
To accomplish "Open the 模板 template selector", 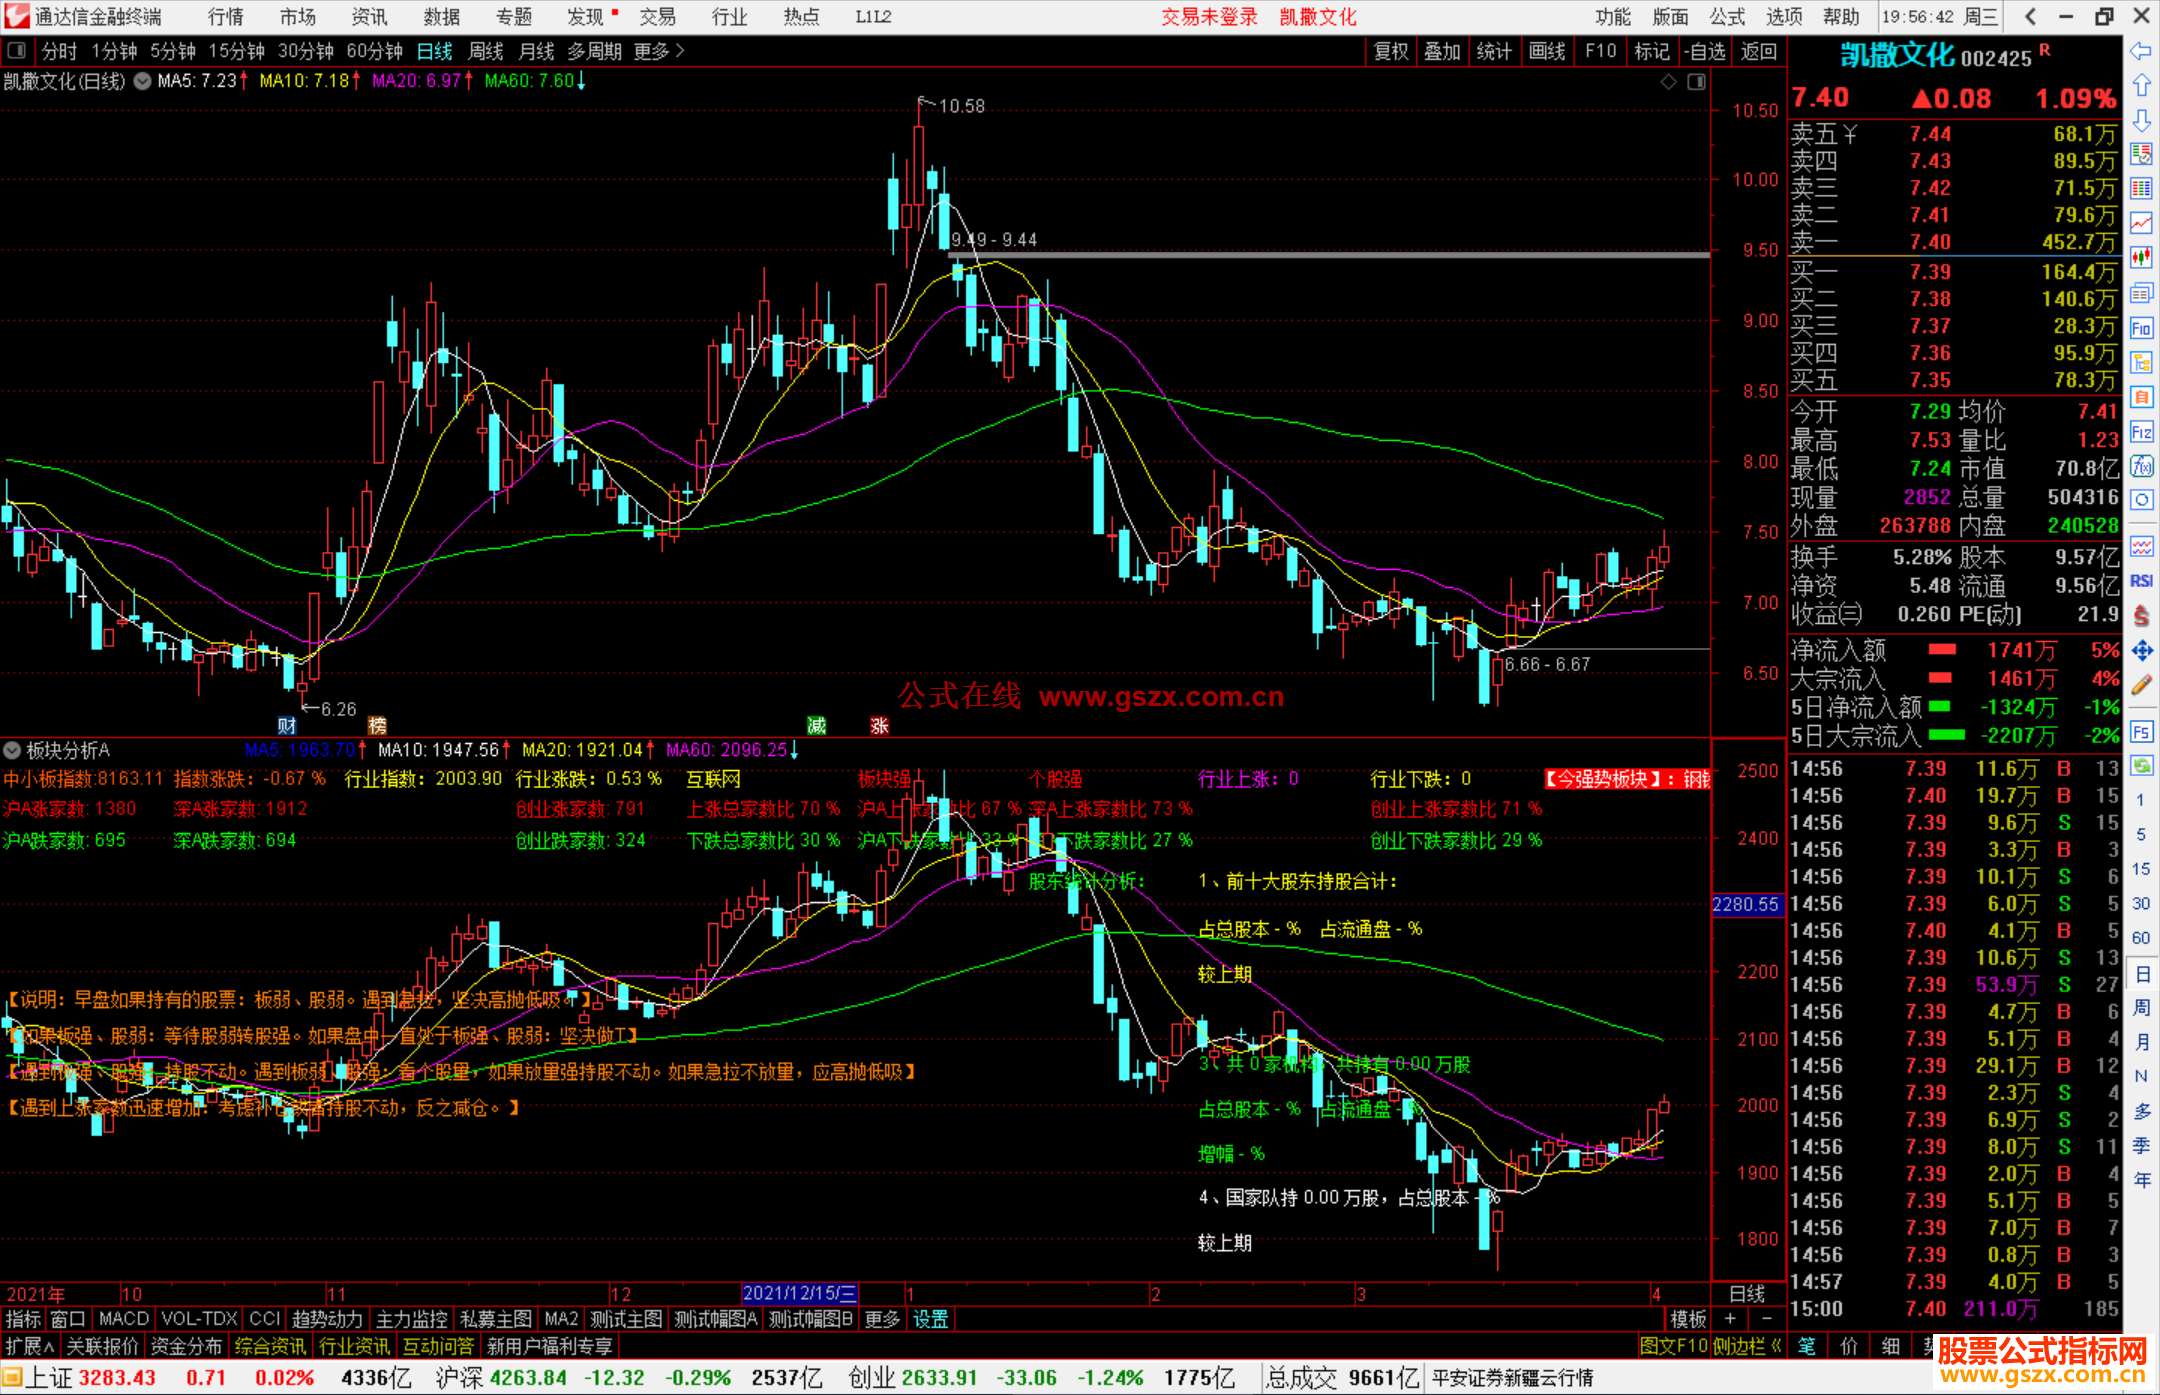I will (x=1689, y=1319).
